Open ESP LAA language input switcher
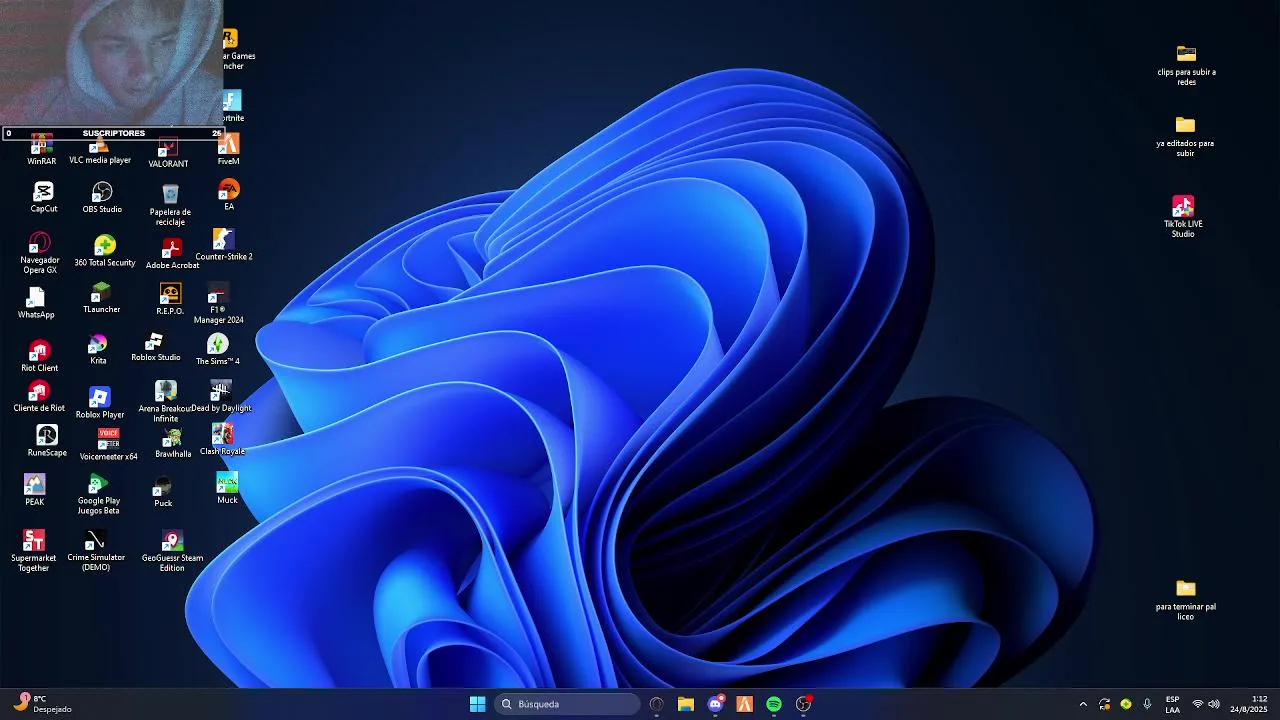Viewport: 1280px width, 720px height. click(1172, 704)
